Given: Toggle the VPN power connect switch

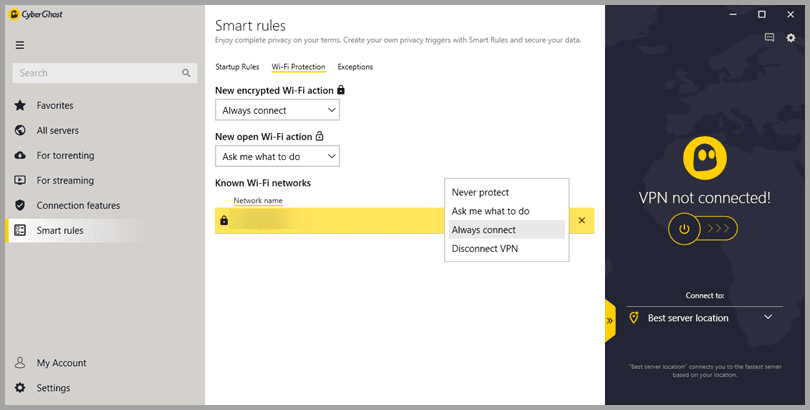Looking at the screenshot, I should (703, 228).
